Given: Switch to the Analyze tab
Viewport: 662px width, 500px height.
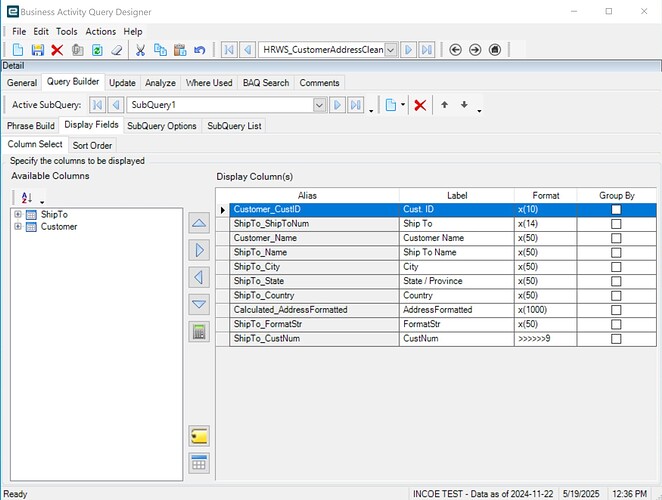Looking at the screenshot, I should (x=160, y=83).
